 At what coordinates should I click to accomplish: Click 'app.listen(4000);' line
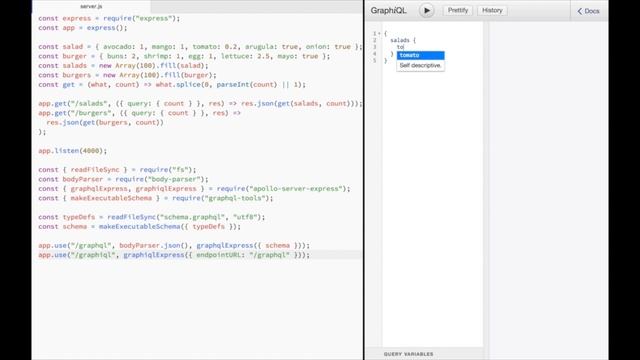(x=73, y=151)
